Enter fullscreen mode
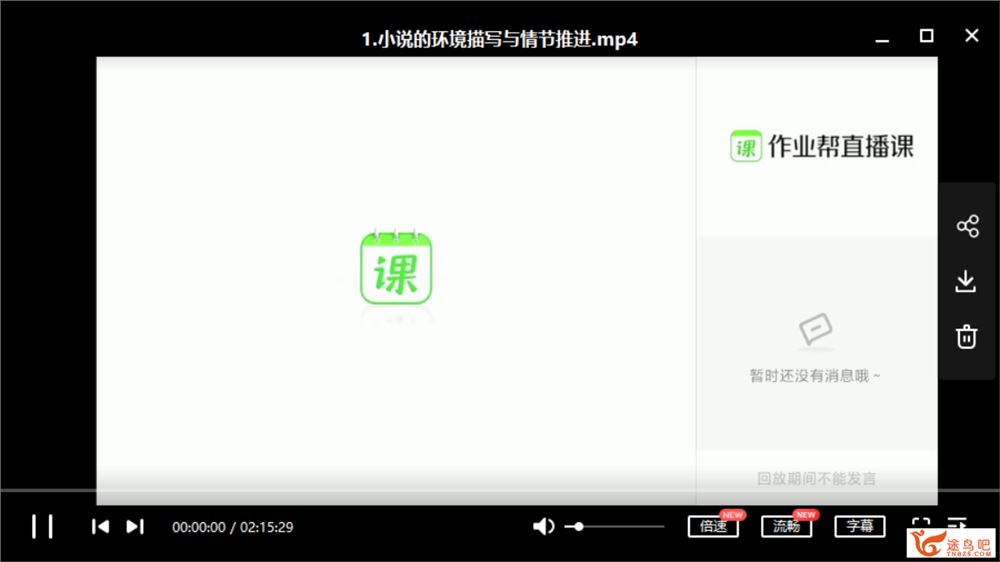The height and width of the screenshot is (562, 1000). pos(921,524)
